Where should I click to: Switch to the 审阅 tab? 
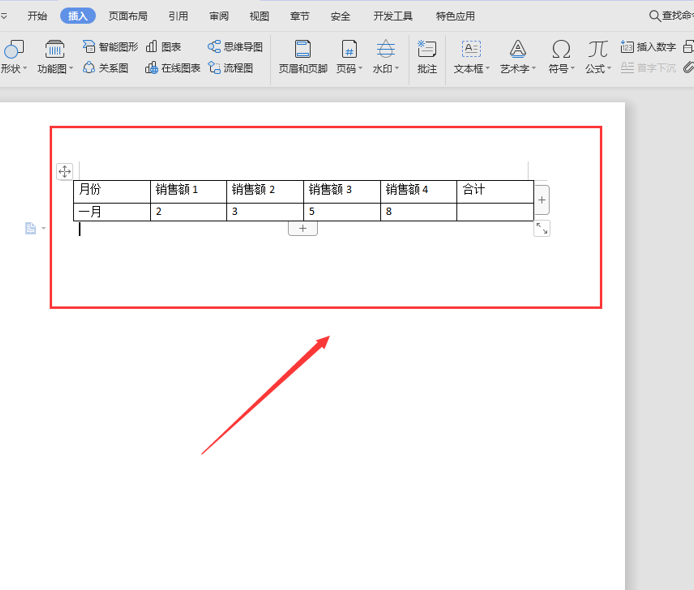click(219, 16)
